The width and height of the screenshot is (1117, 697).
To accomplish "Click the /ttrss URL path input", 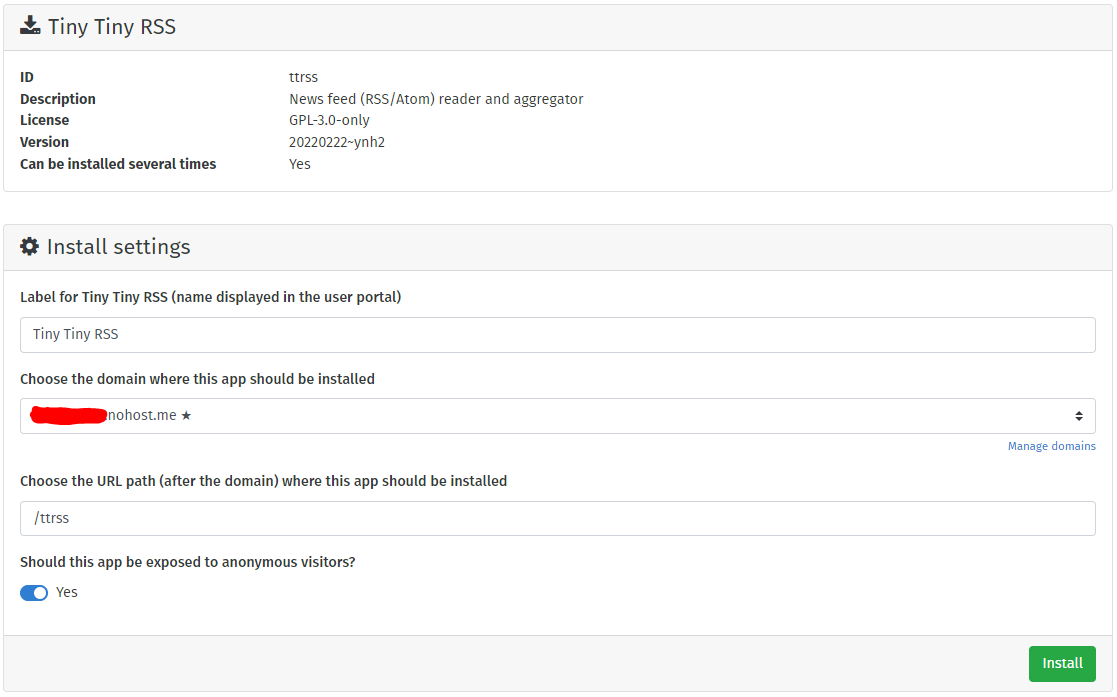I will (557, 518).
